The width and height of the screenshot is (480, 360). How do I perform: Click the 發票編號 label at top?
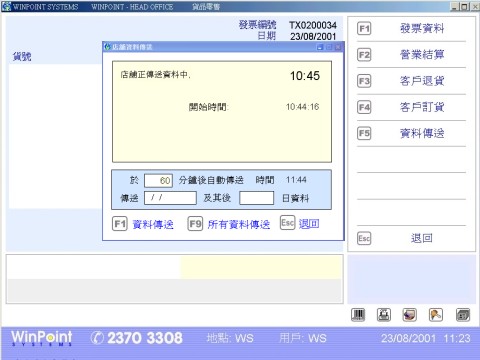(257, 25)
